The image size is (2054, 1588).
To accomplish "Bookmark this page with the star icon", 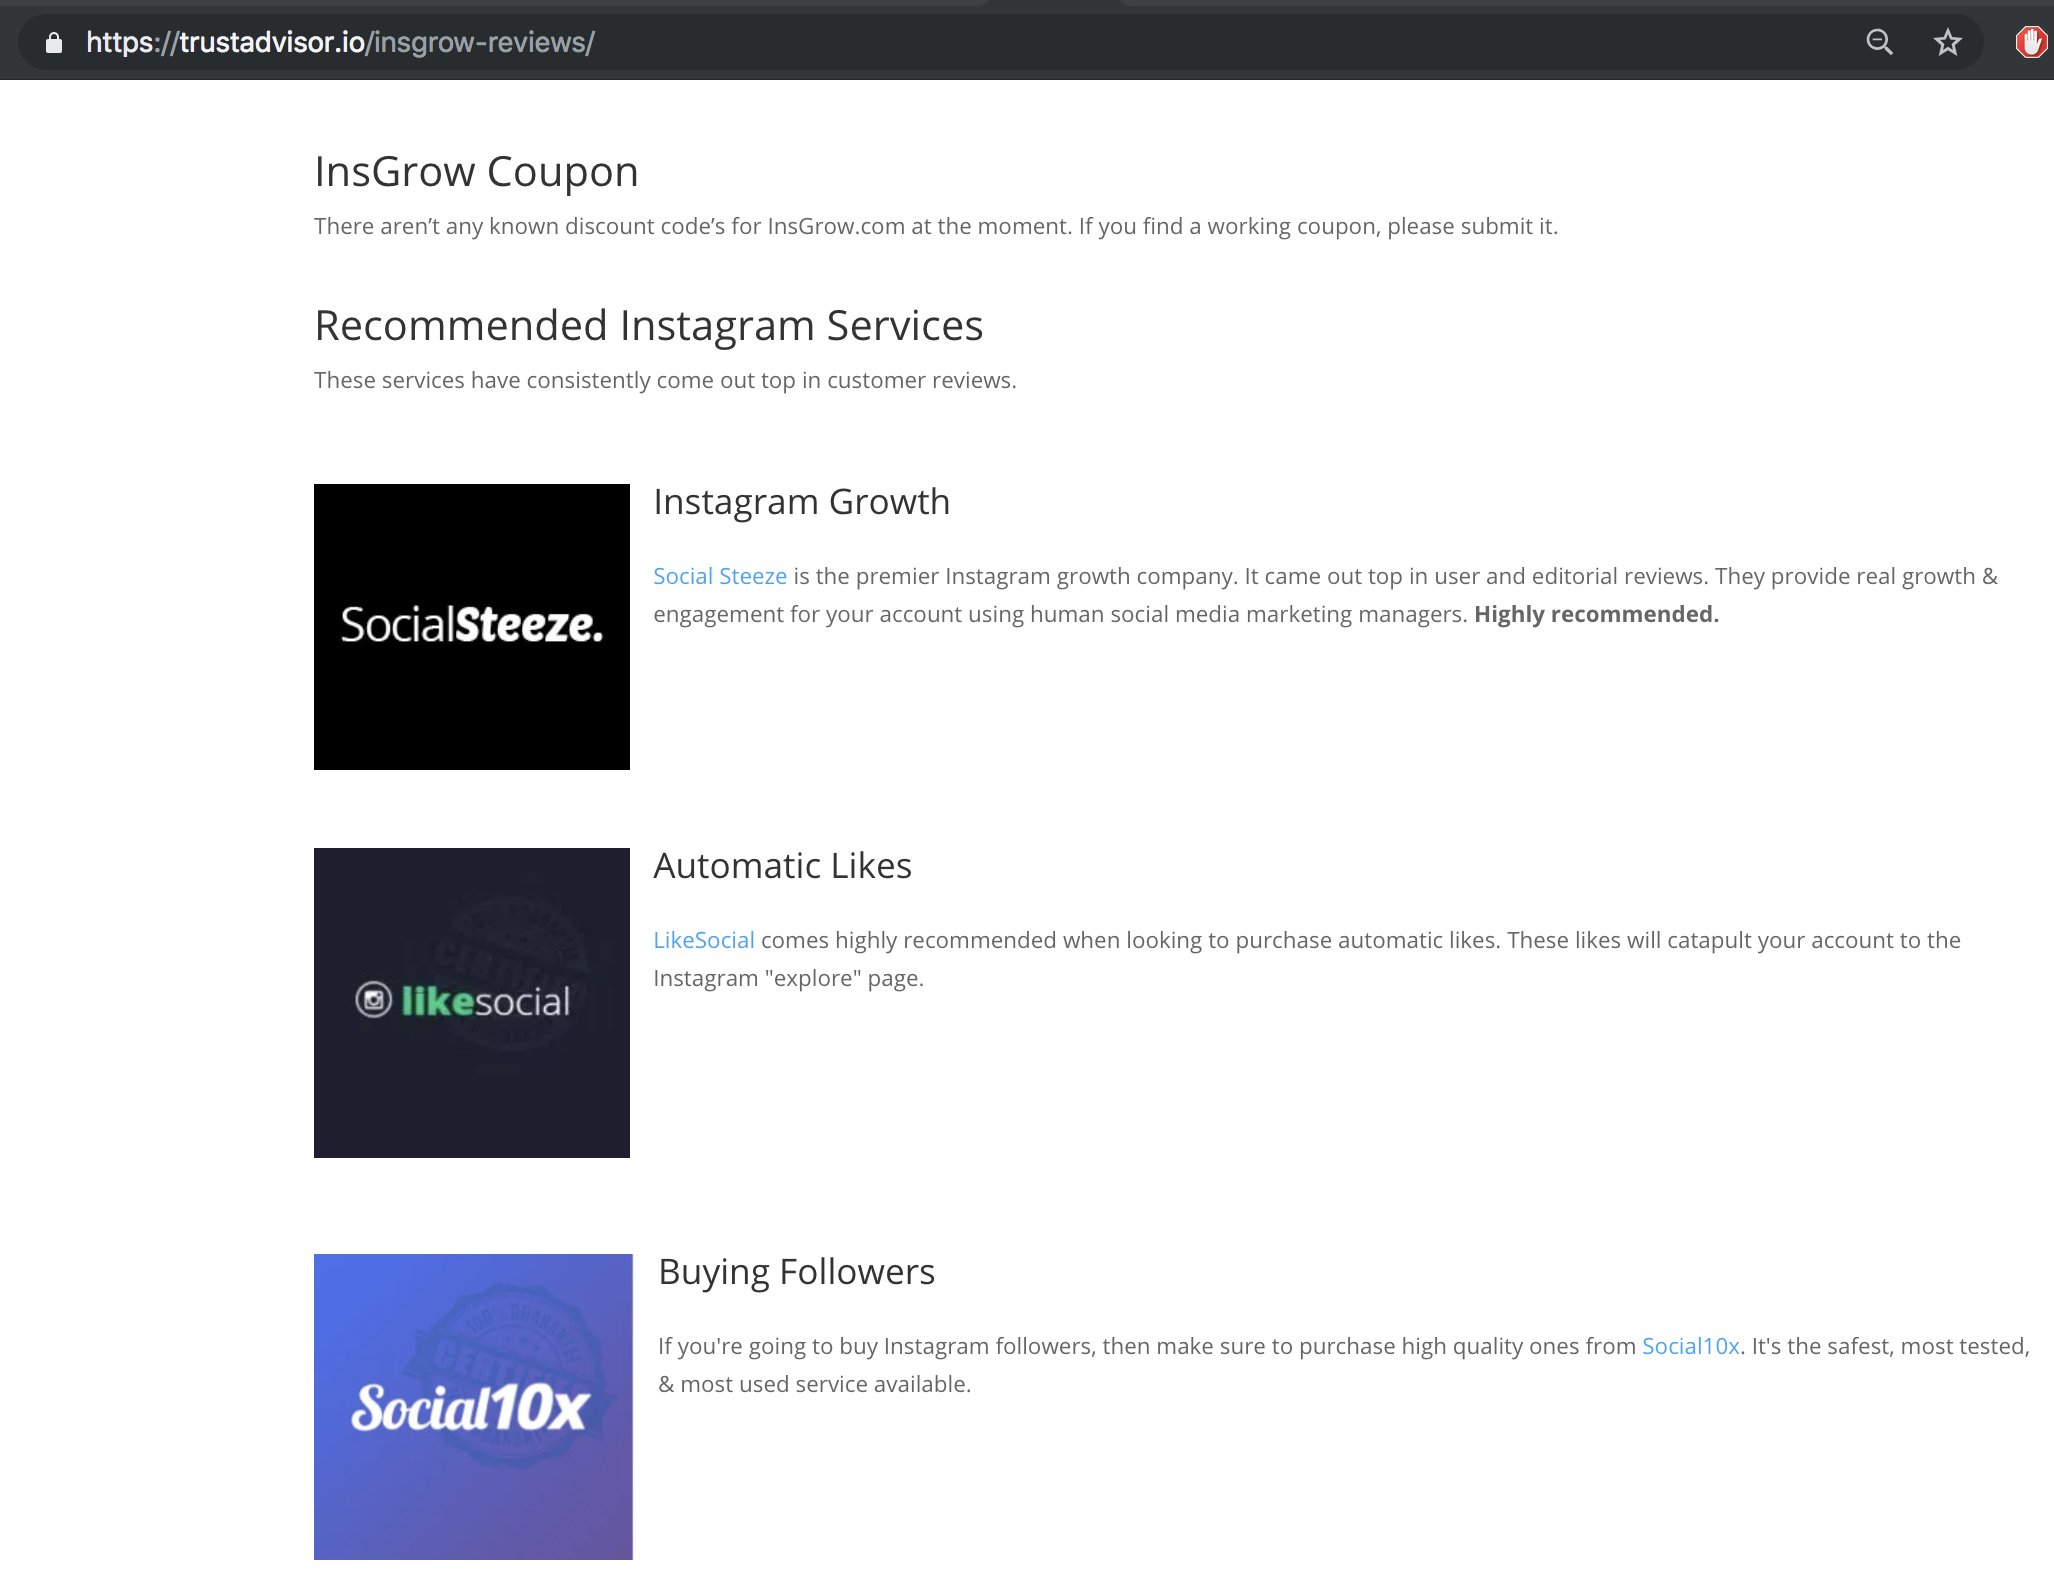I will tap(1947, 42).
